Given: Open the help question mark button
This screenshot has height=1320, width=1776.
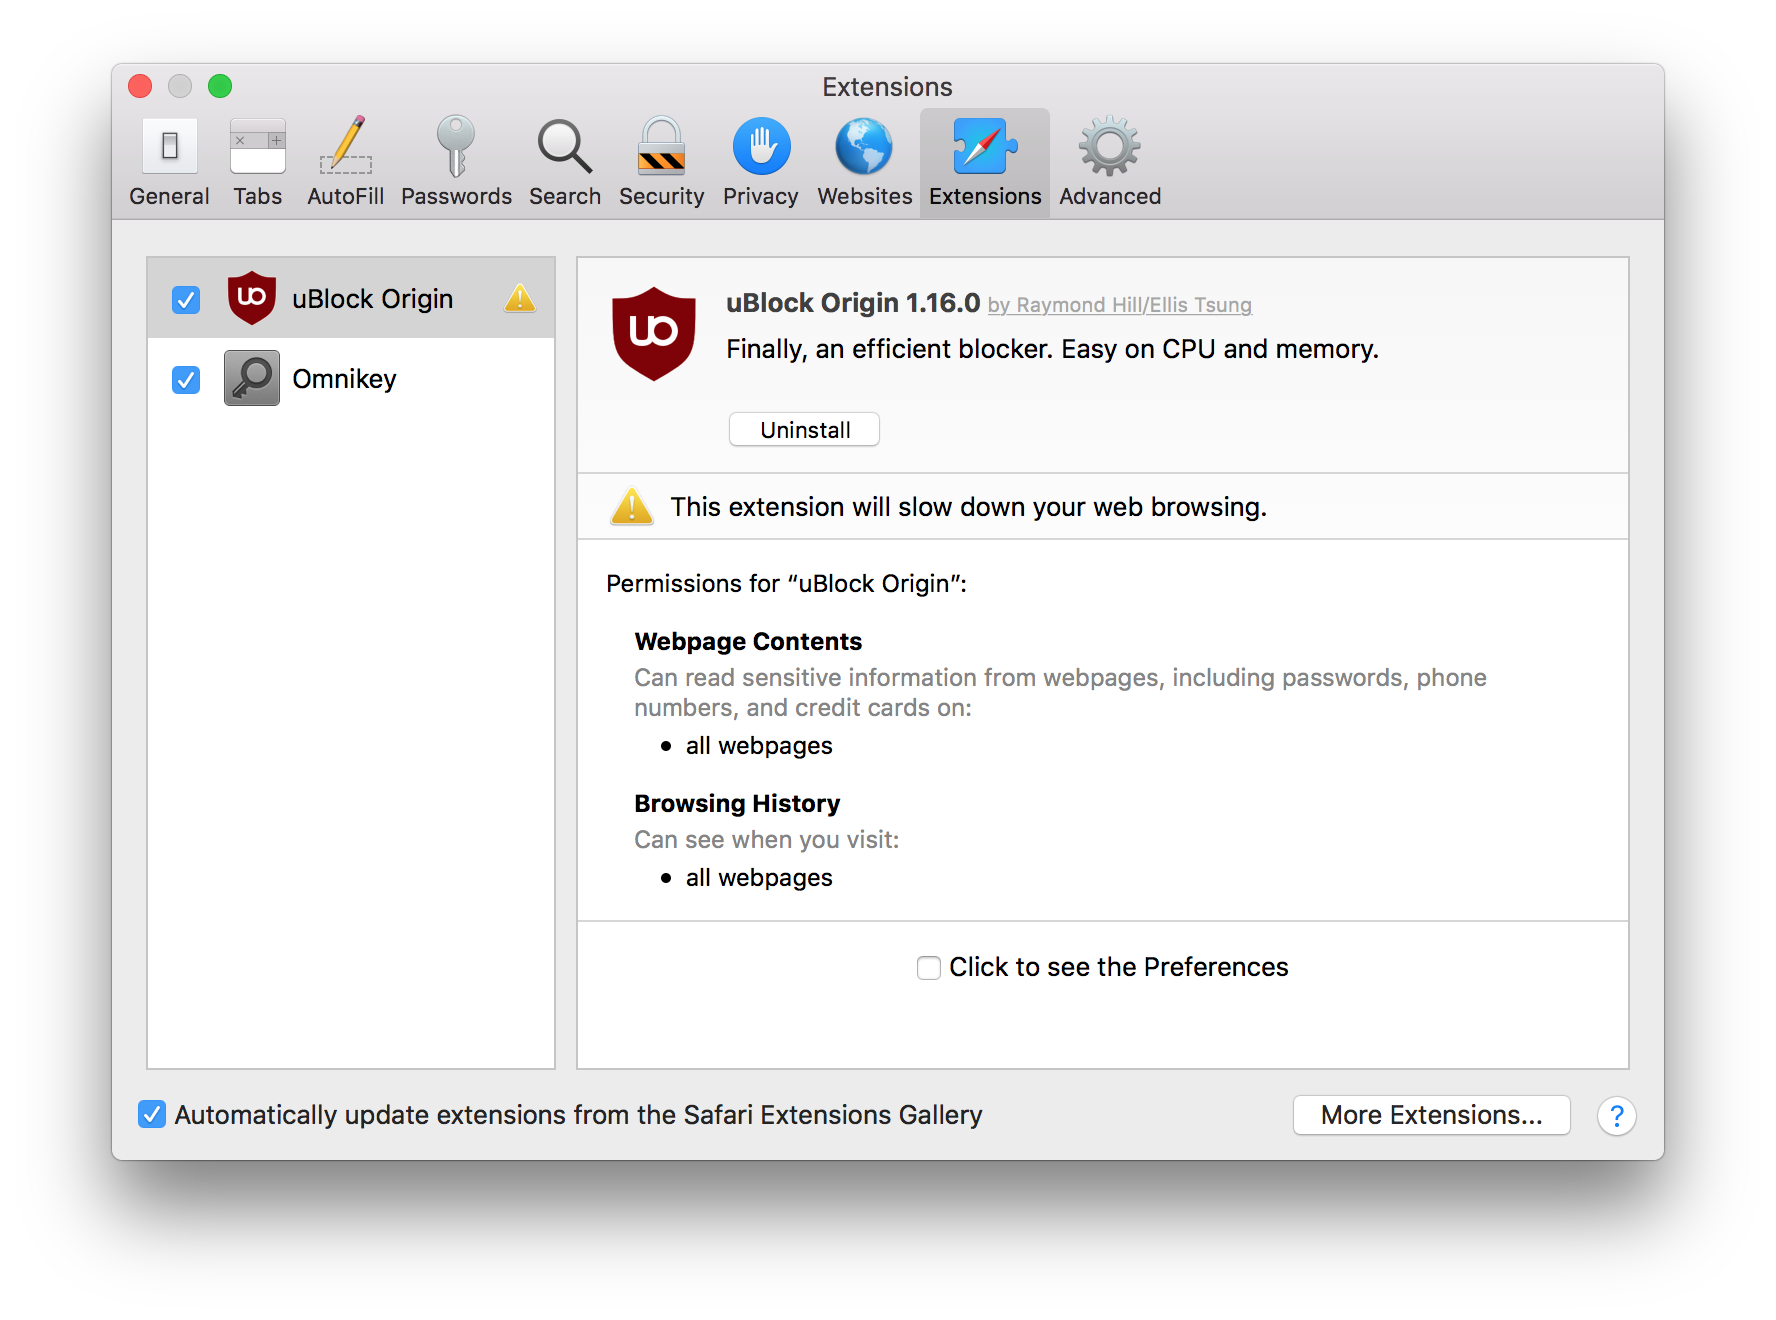Looking at the screenshot, I should click(1616, 1116).
